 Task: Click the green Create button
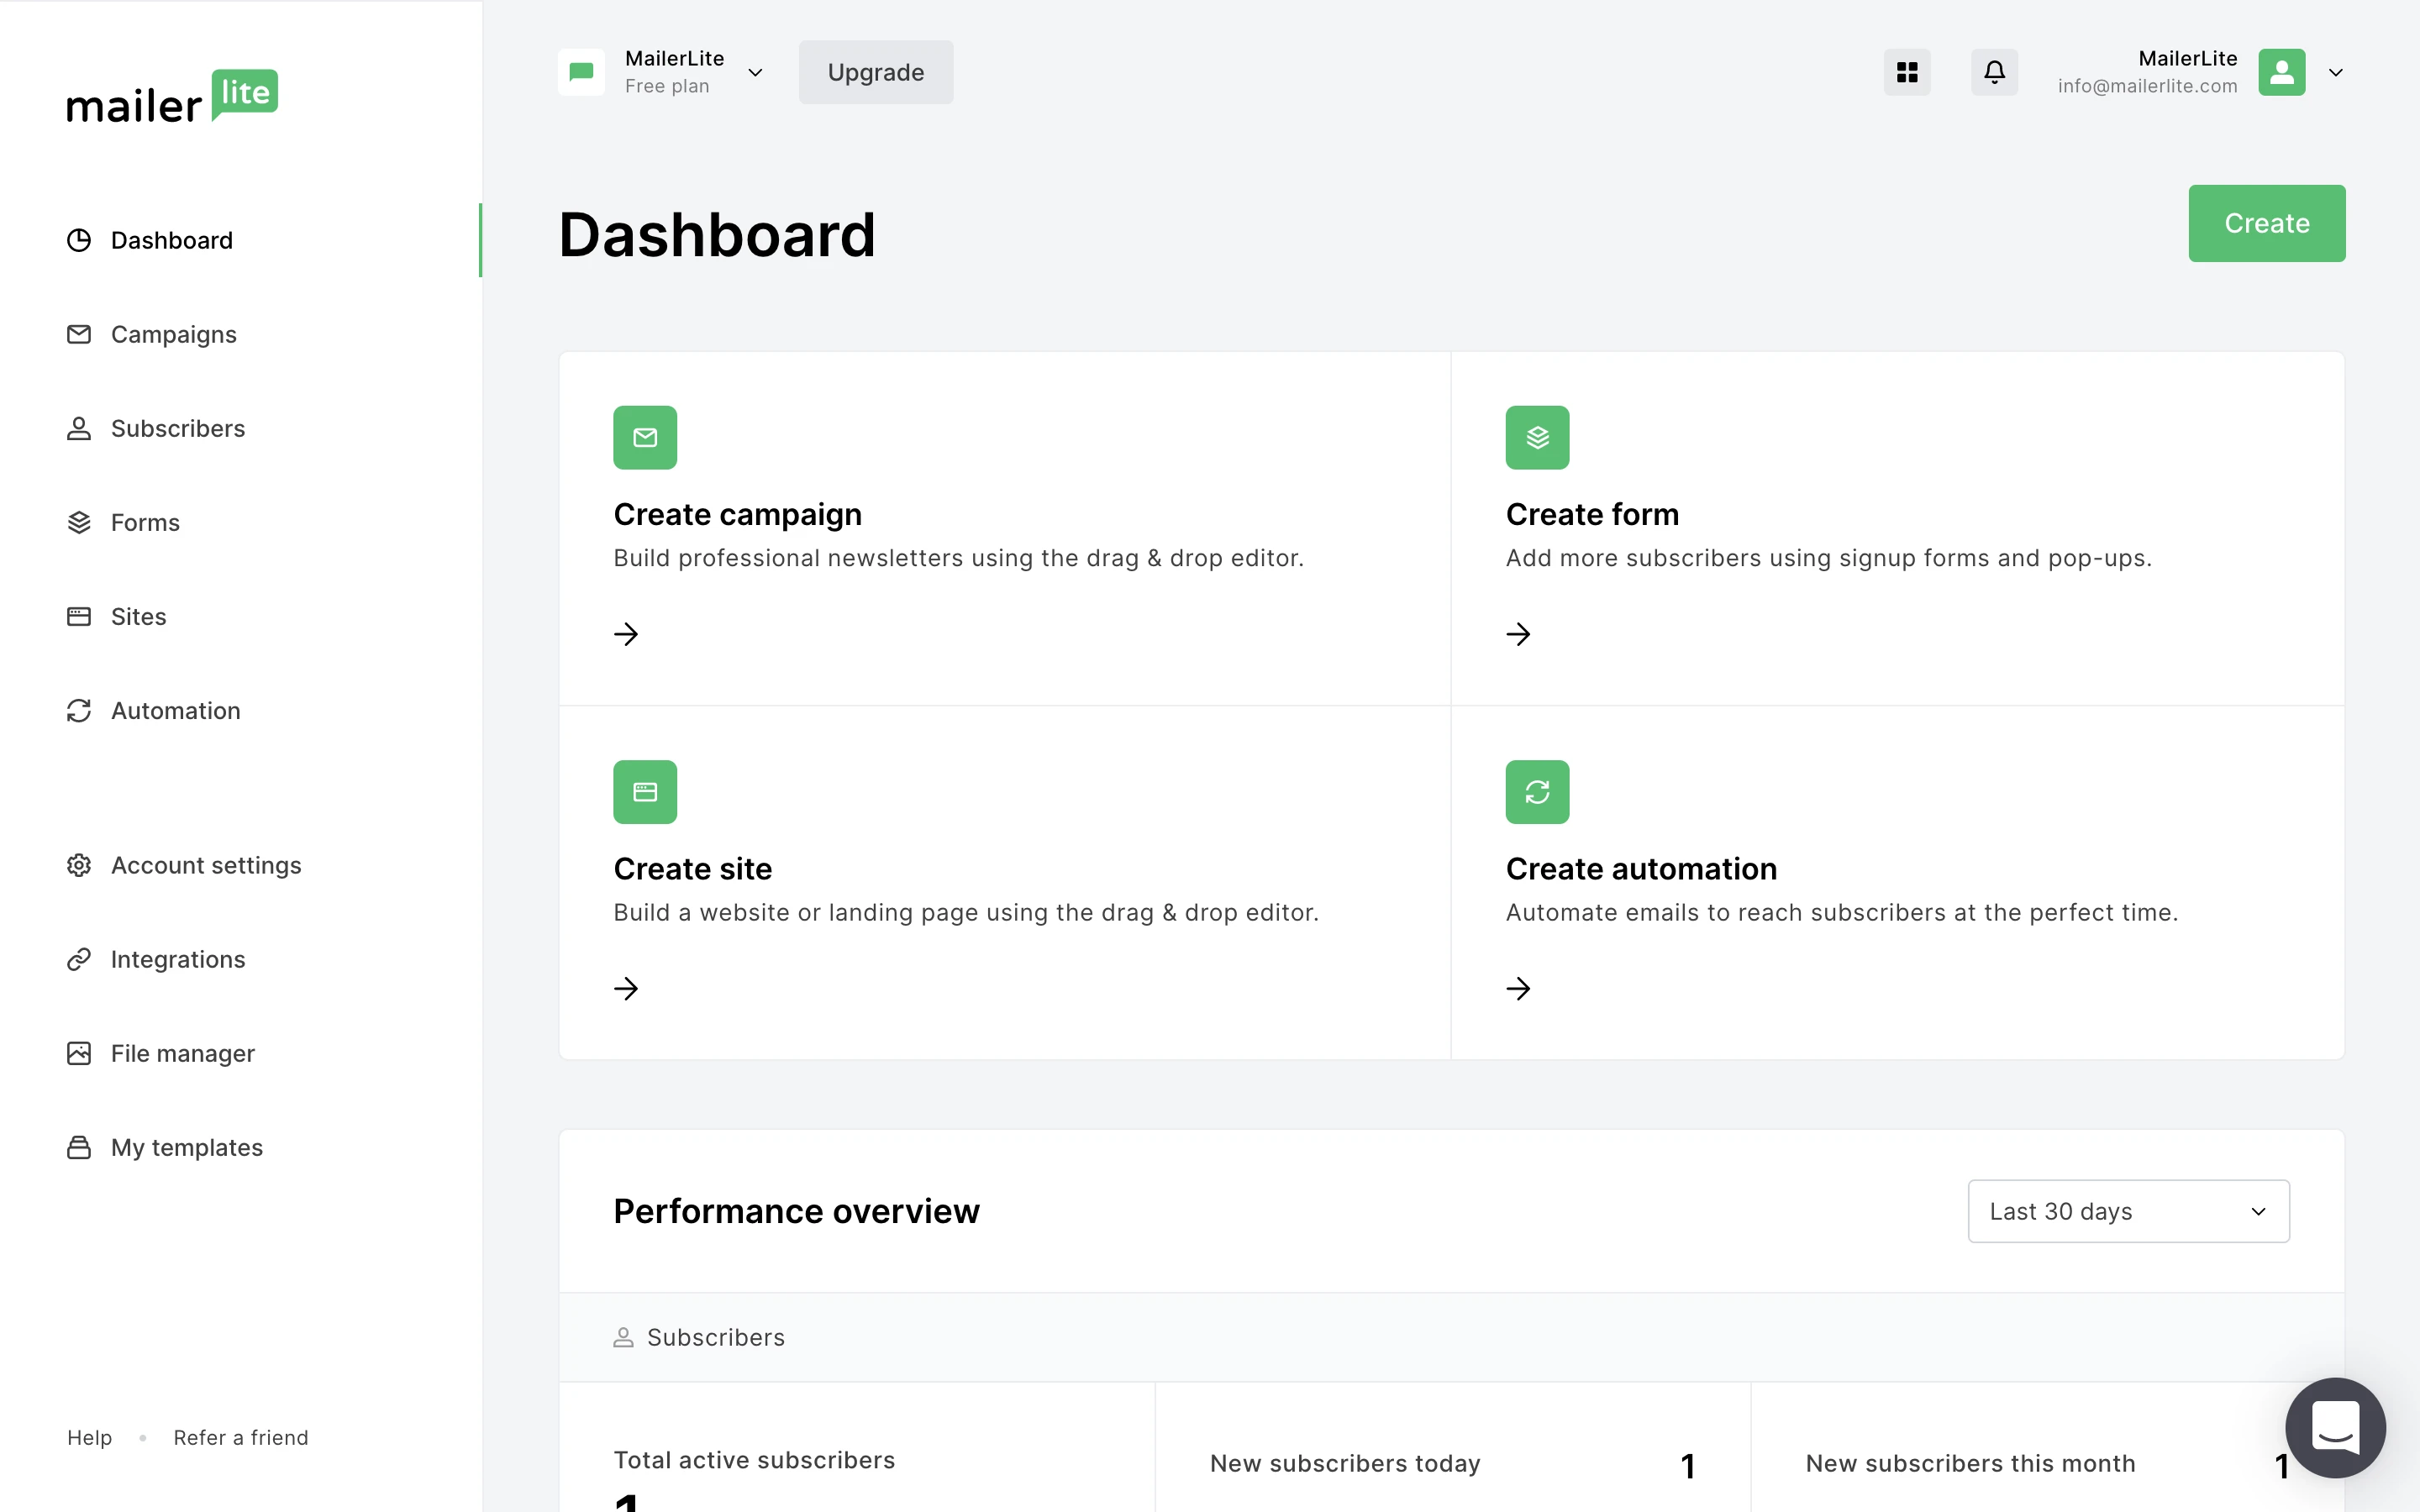[2267, 223]
